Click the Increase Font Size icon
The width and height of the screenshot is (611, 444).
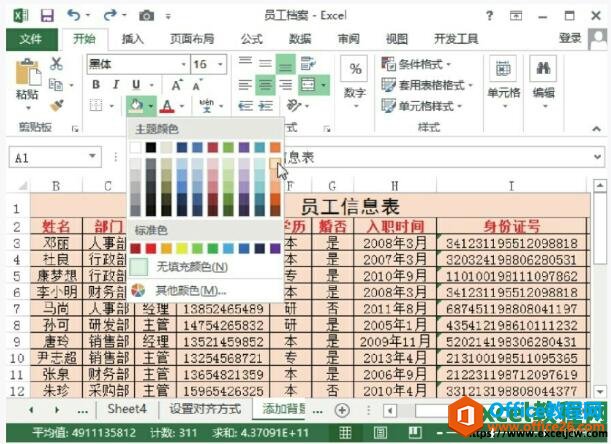click(x=177, y=85)
